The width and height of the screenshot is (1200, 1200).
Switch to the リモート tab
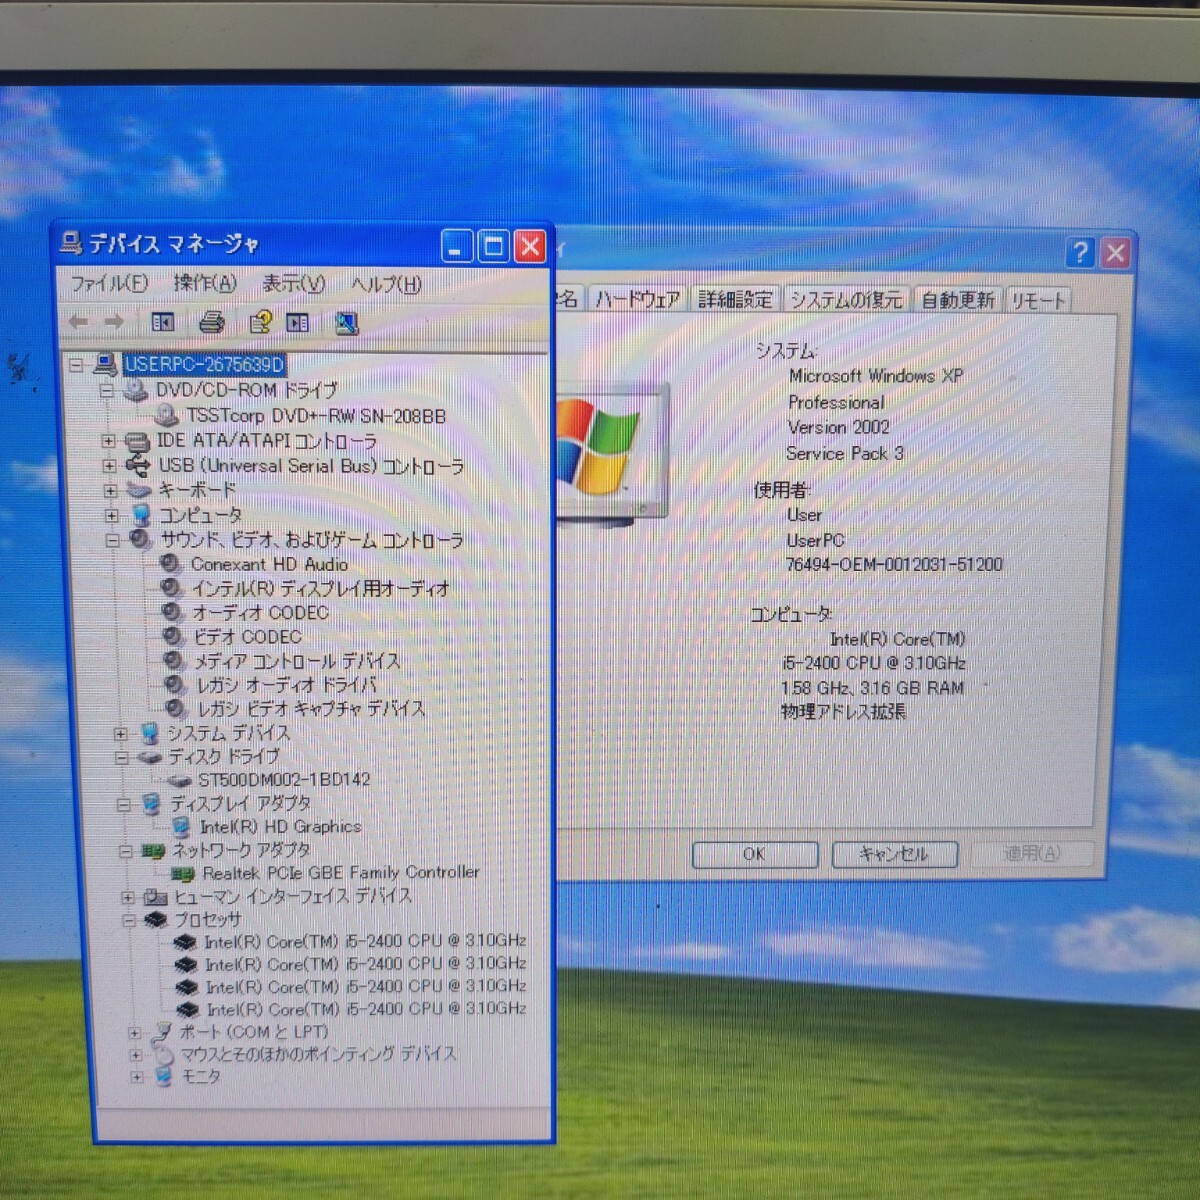[1038, 300]
